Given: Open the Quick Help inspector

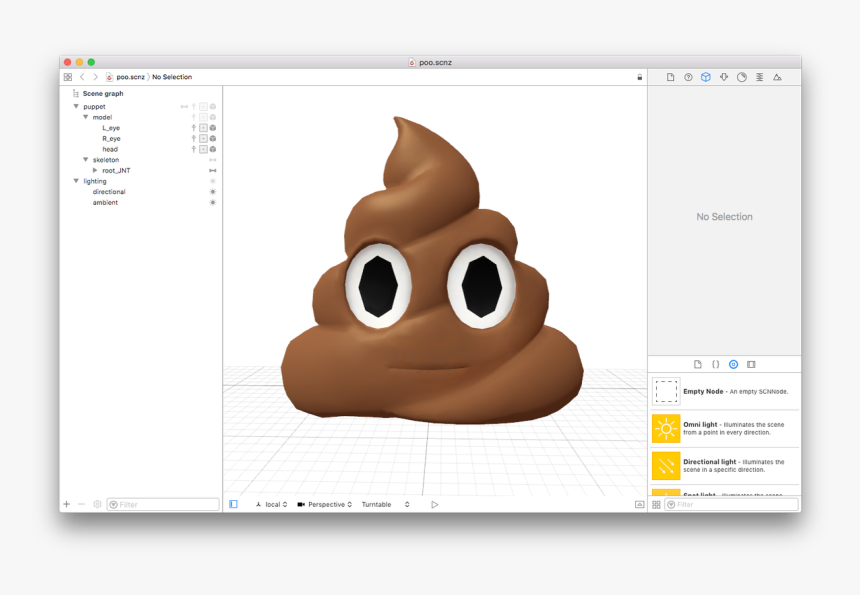Looking at the screenshot, I should tap(688, 77).
